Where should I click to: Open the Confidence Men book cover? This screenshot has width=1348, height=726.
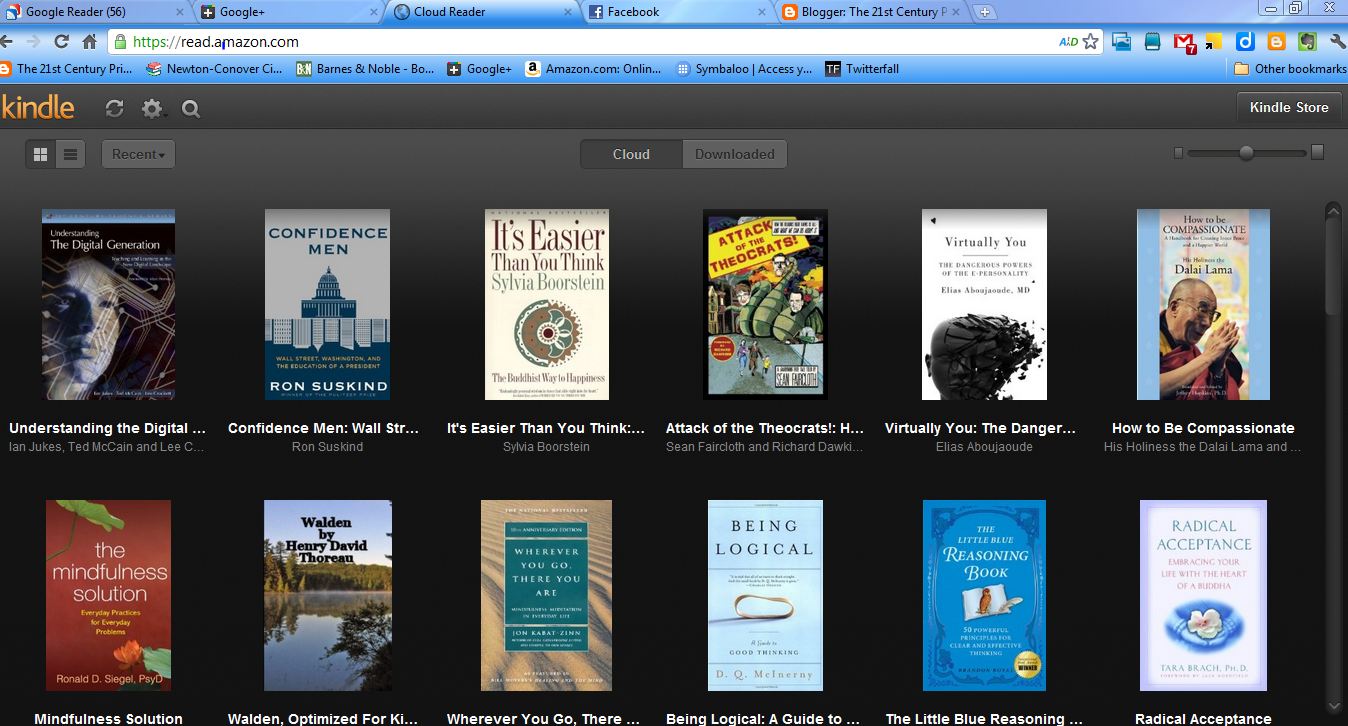click(327, 304)
